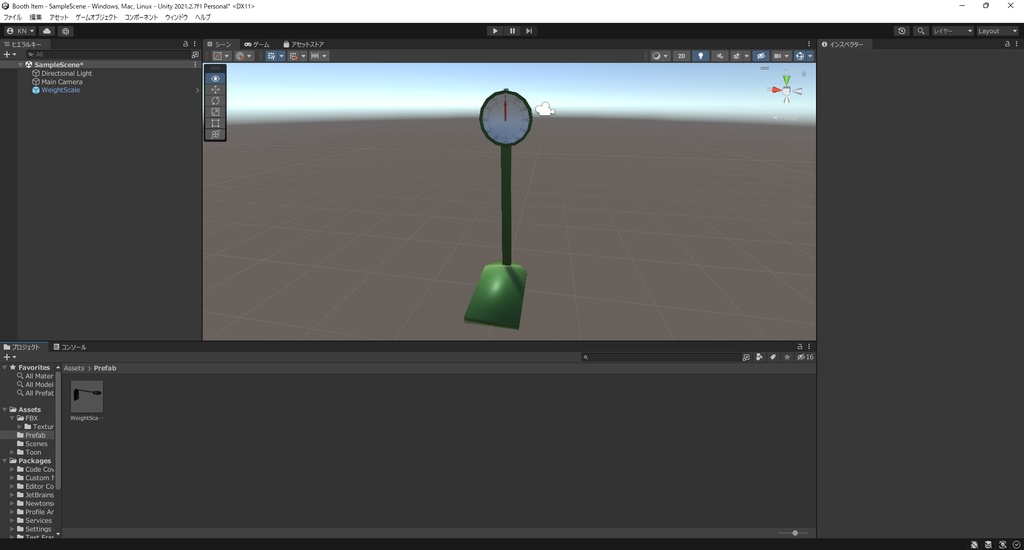Open the Layout dropdown
The width and height of the screenshot is (1024, 550).
[997, 31]
